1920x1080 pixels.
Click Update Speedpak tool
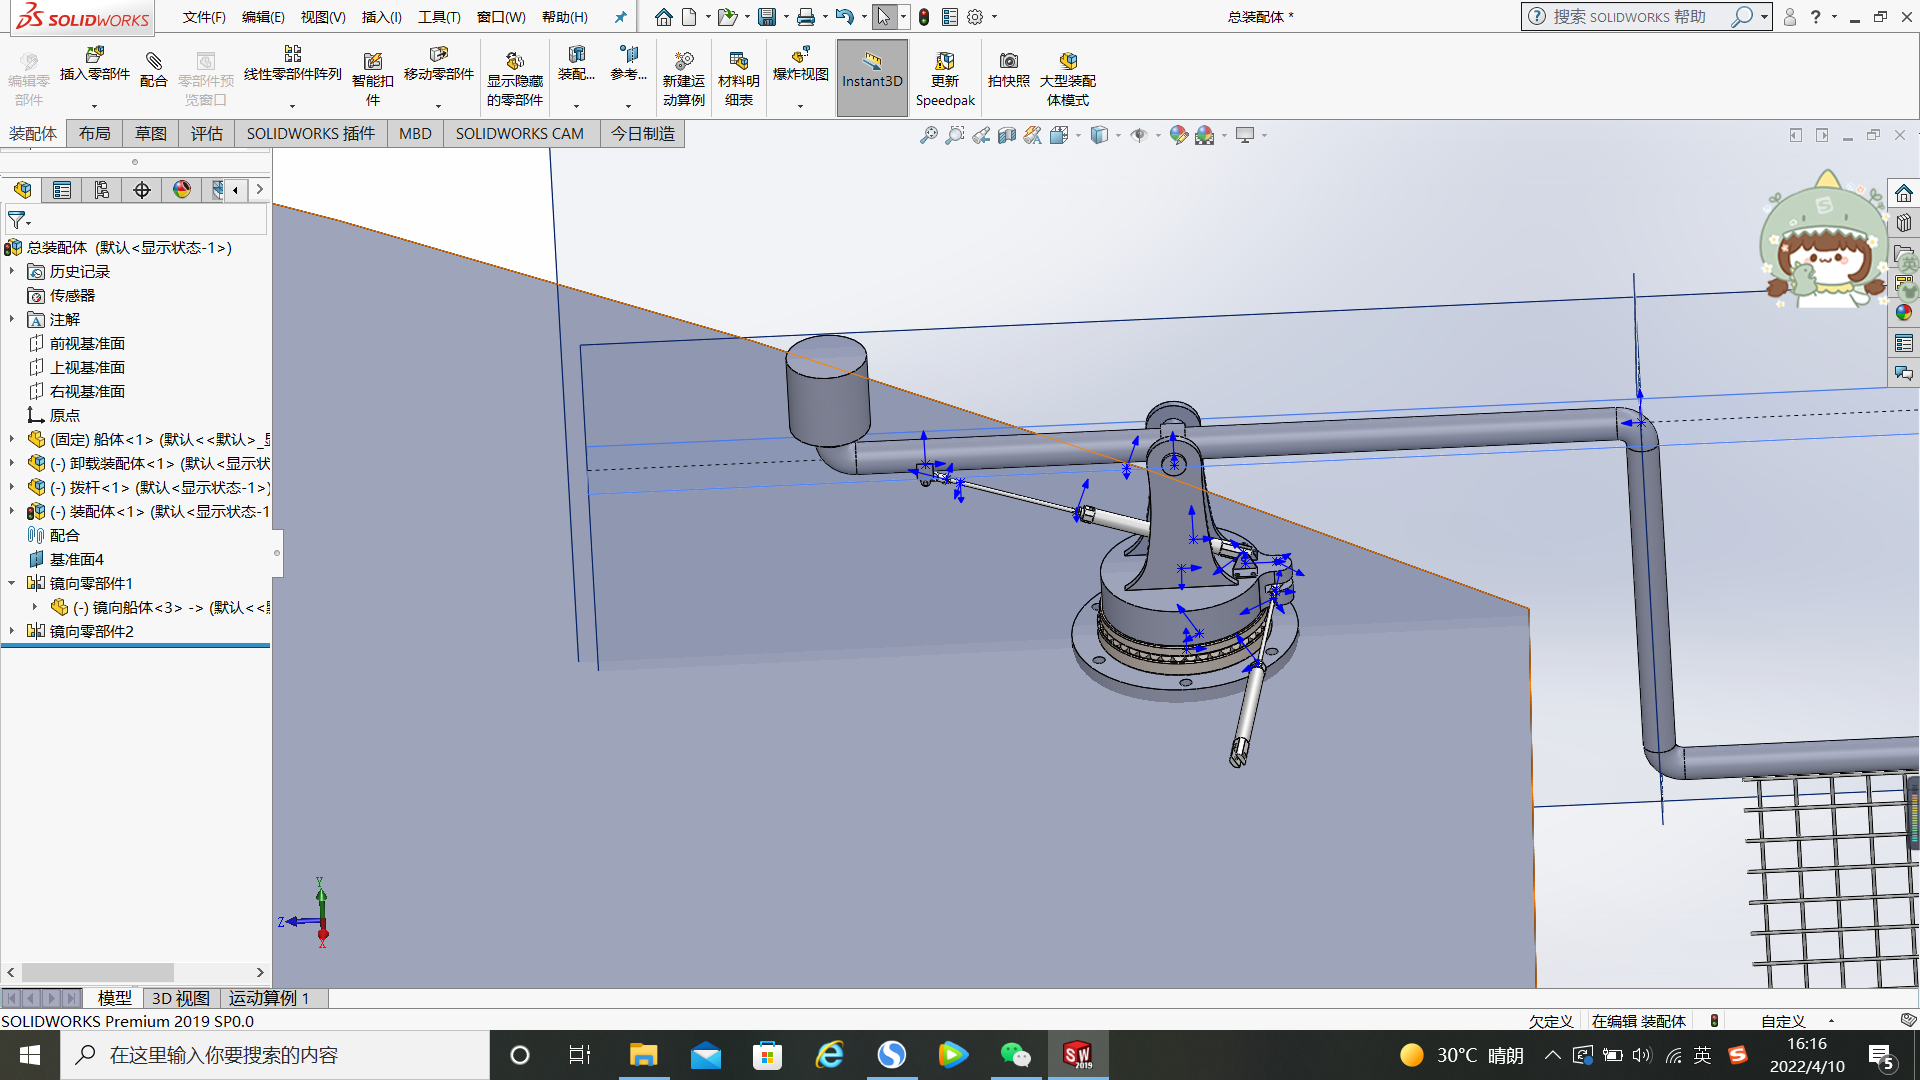click(944, 78)
